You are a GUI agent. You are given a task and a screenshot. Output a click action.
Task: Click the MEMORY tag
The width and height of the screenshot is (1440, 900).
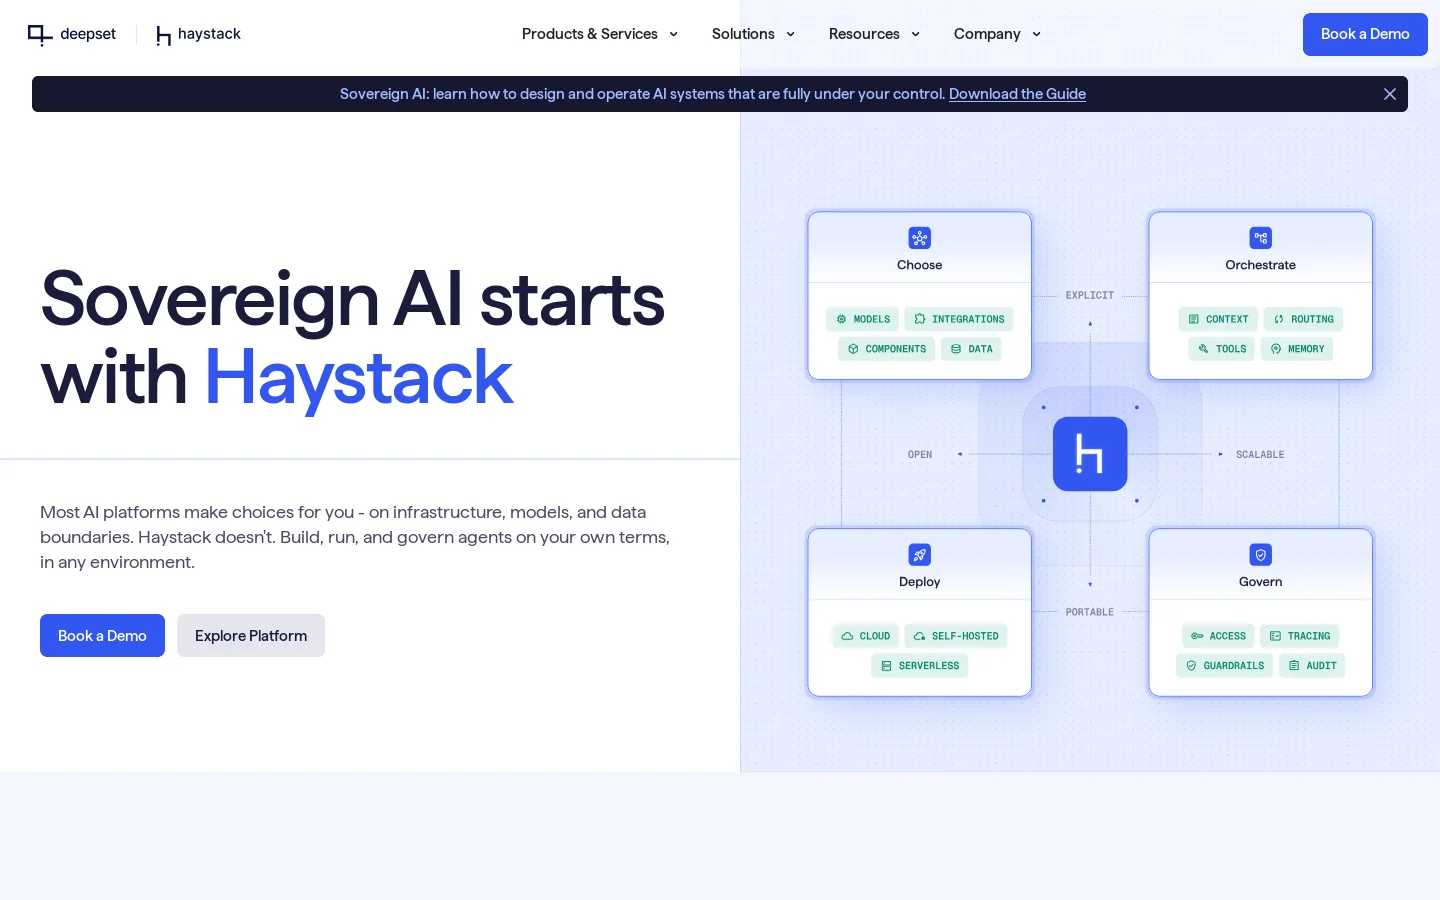1297,349
